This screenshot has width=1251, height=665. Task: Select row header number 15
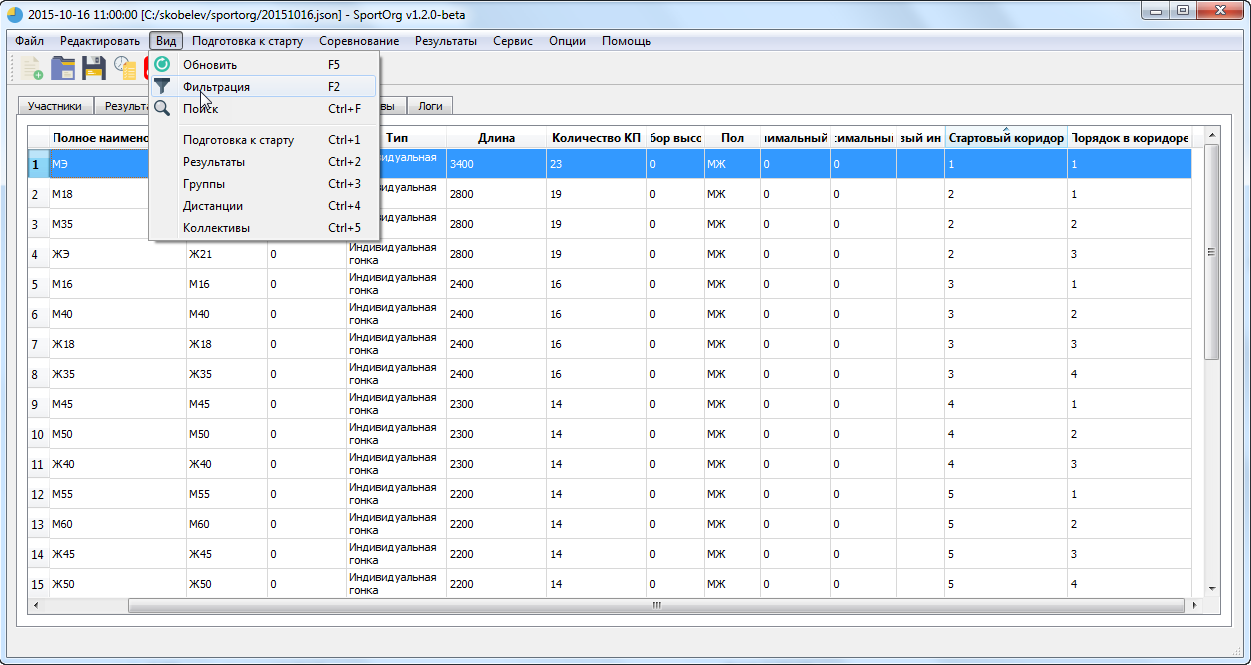click(x=38, y=584)
